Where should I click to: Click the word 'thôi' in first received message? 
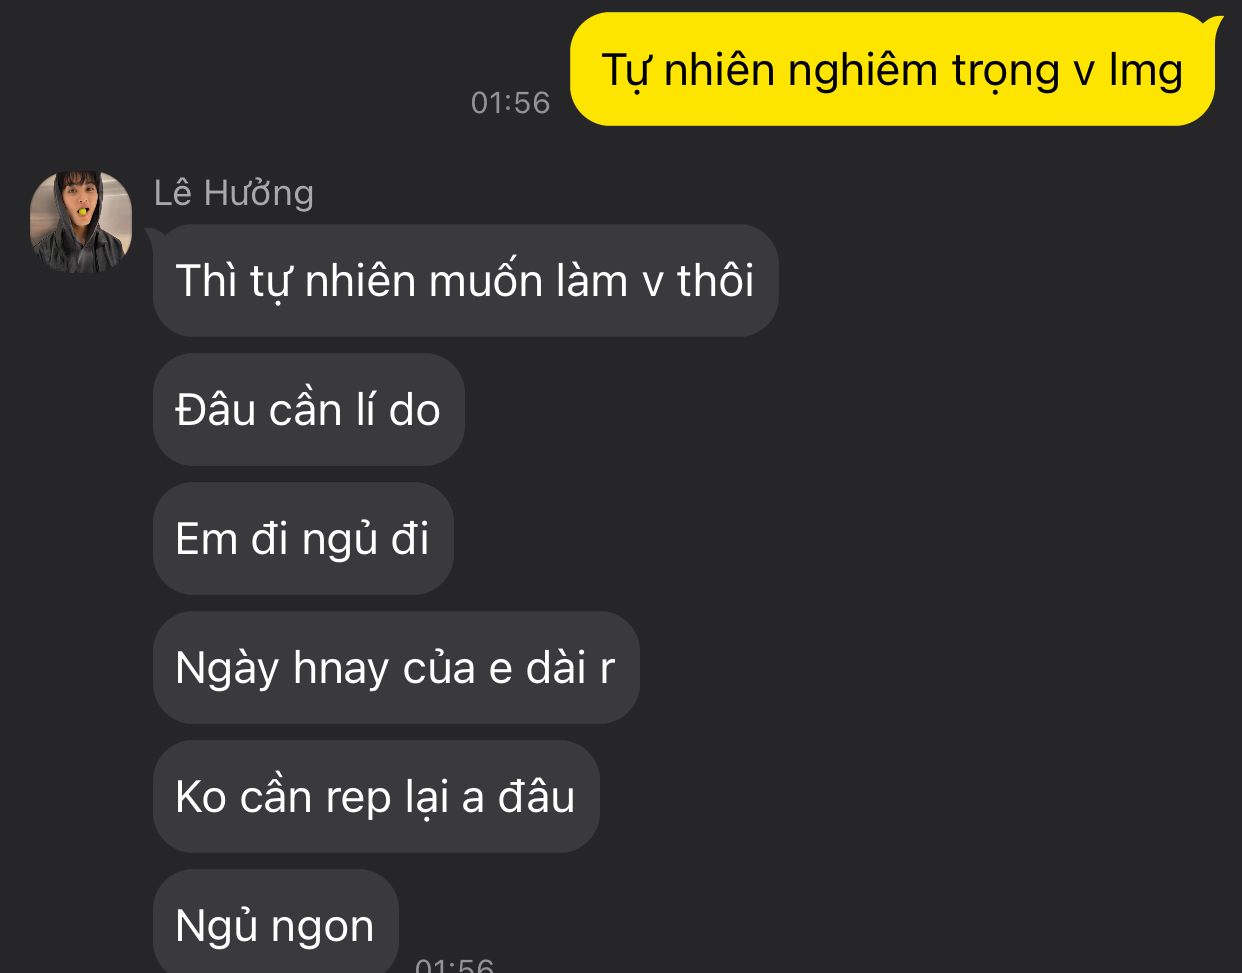click(x=716, y=281)
